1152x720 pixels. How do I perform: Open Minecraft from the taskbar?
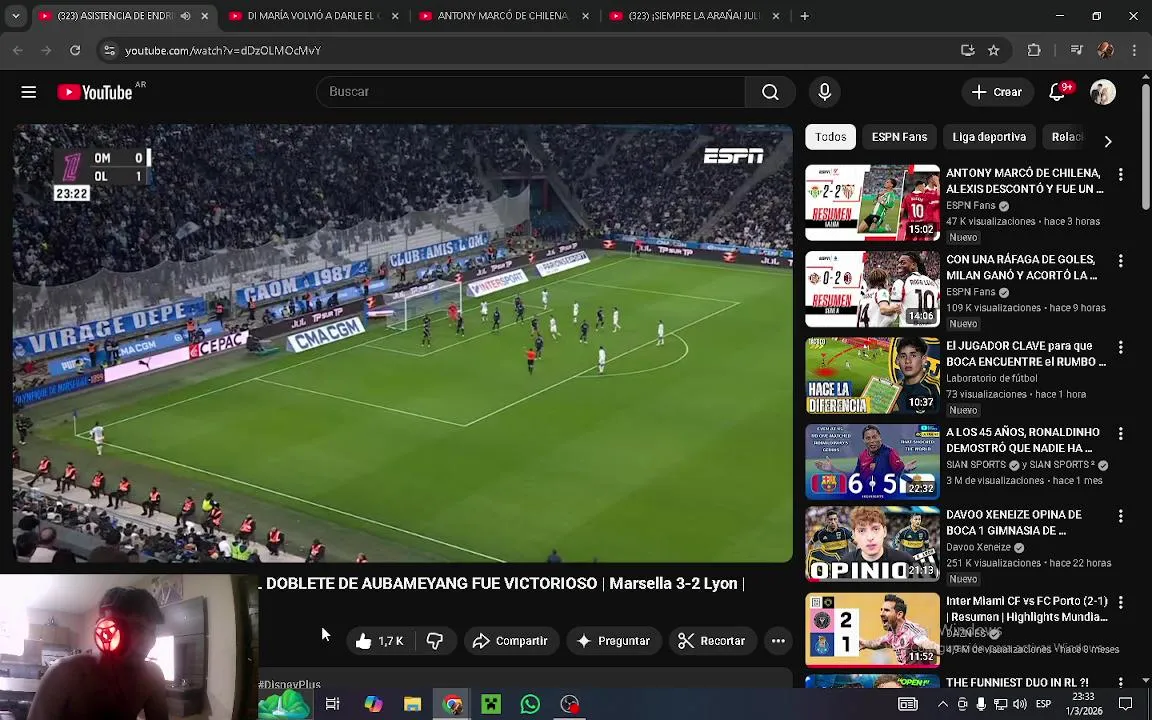pos(491,704)
